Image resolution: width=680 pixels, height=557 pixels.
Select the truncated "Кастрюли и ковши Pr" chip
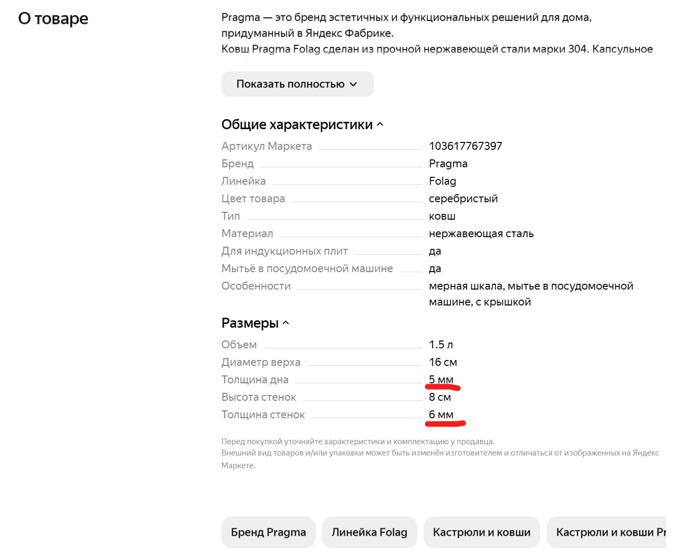pos(610,532)
